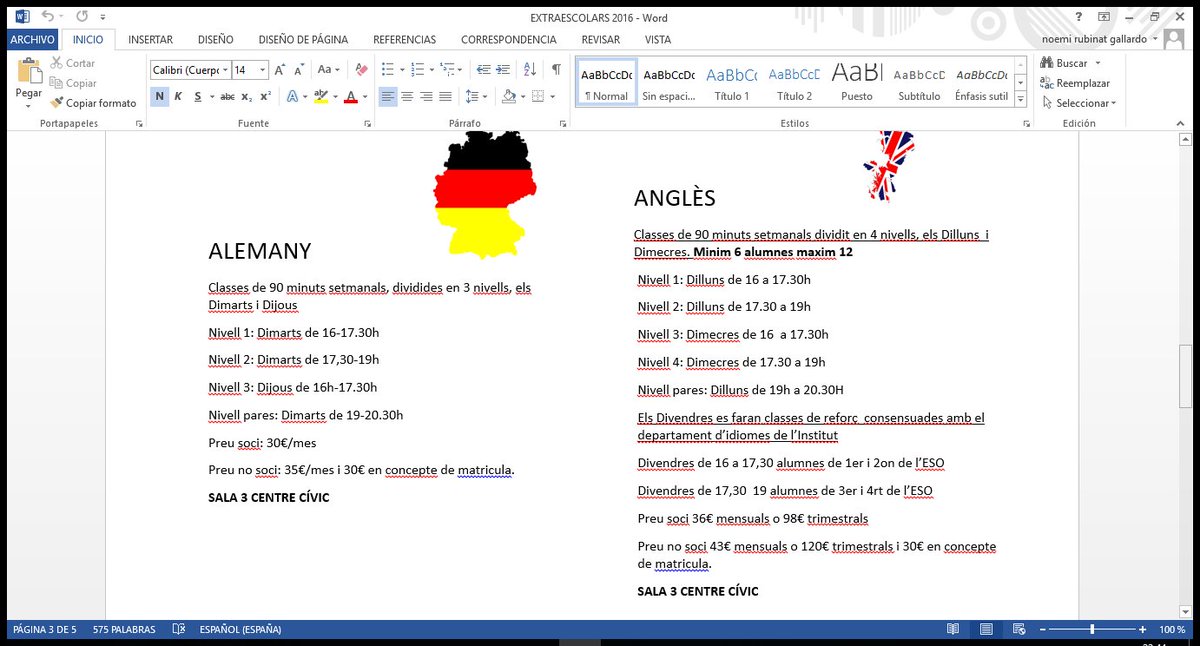The width and height of the screenshot is (1200, 646).
Task: Open the ARCHIVO tab
Action: [x=32, y=40]
